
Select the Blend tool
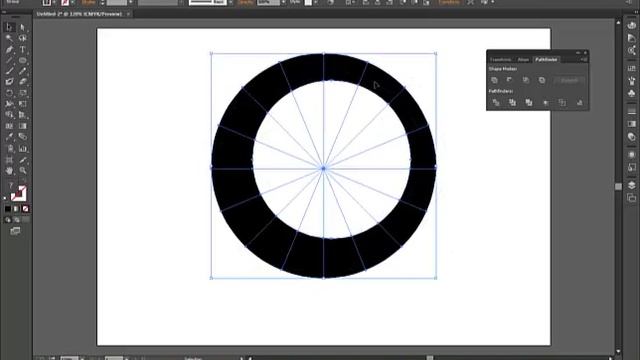click(x=22, y=137)
